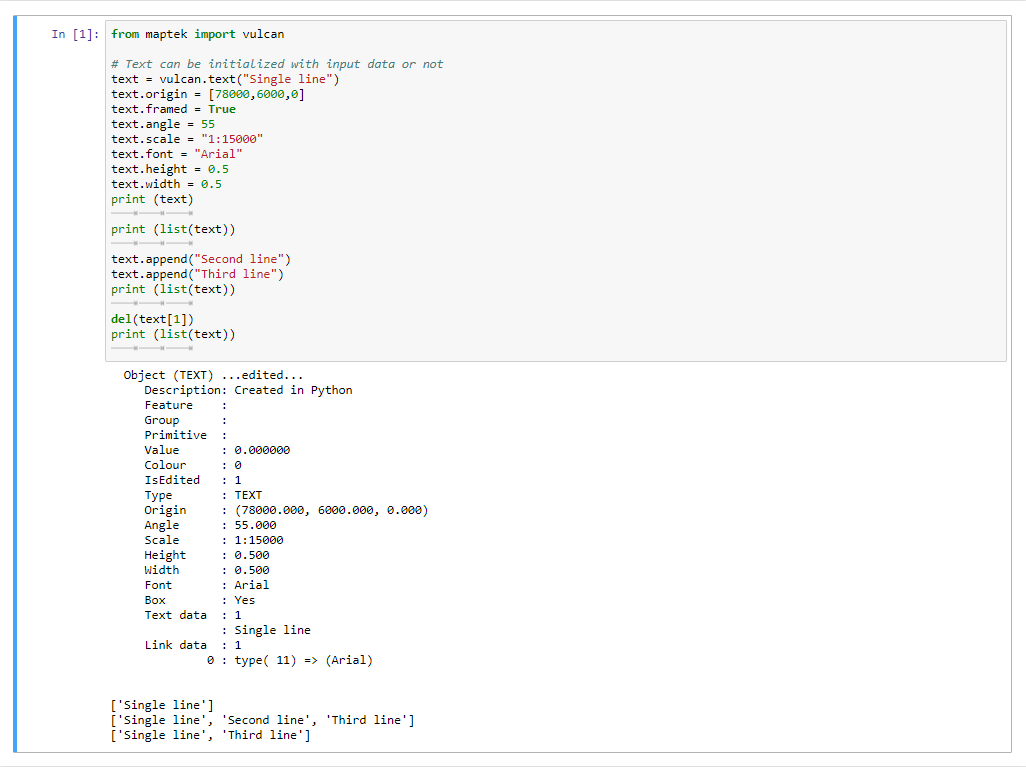This screenshot has width=1026, height=767.
Task: Click the Value 0.000000 output row
Action: point(217,450)
